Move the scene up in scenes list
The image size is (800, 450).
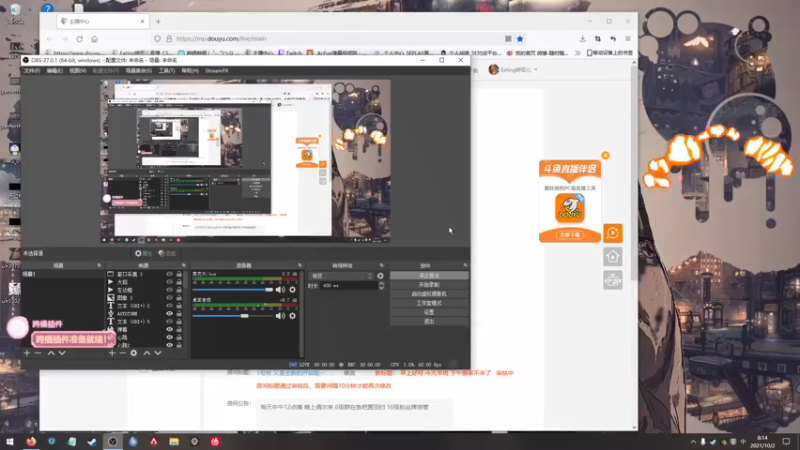click(x=51, y=353)
